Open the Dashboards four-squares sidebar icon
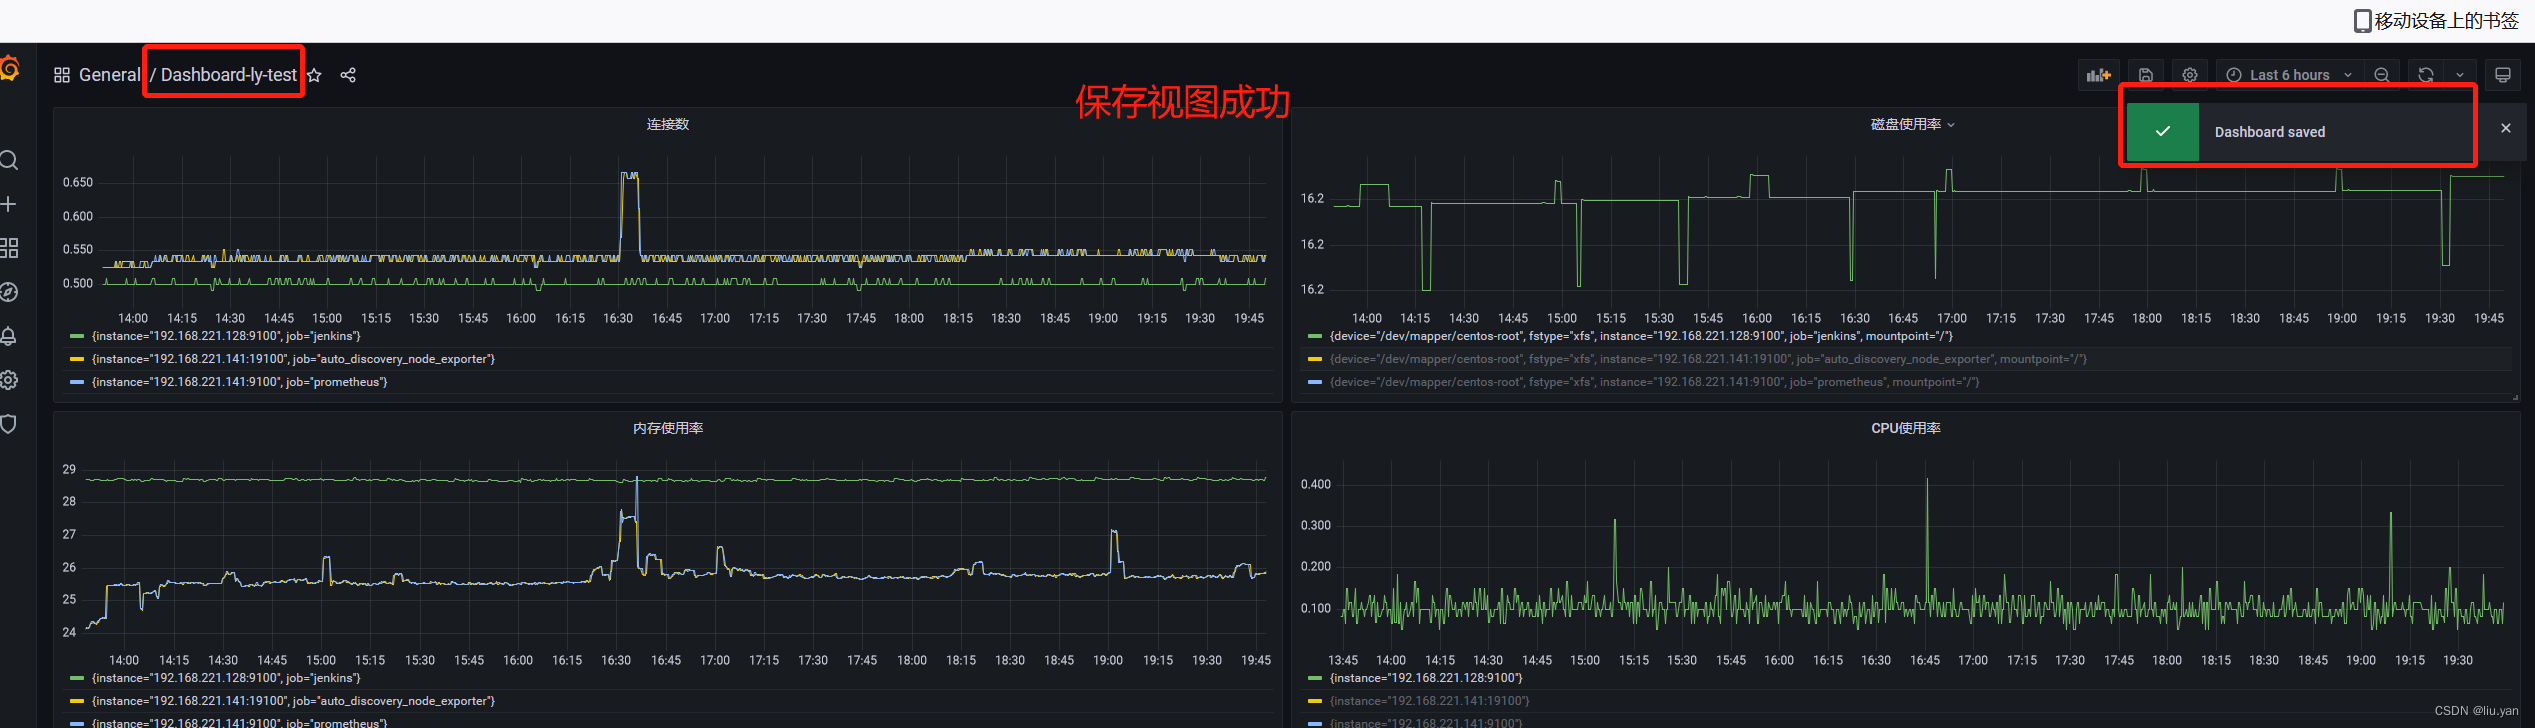Screen dimensions: 2535x728 [x=9, y=248]
